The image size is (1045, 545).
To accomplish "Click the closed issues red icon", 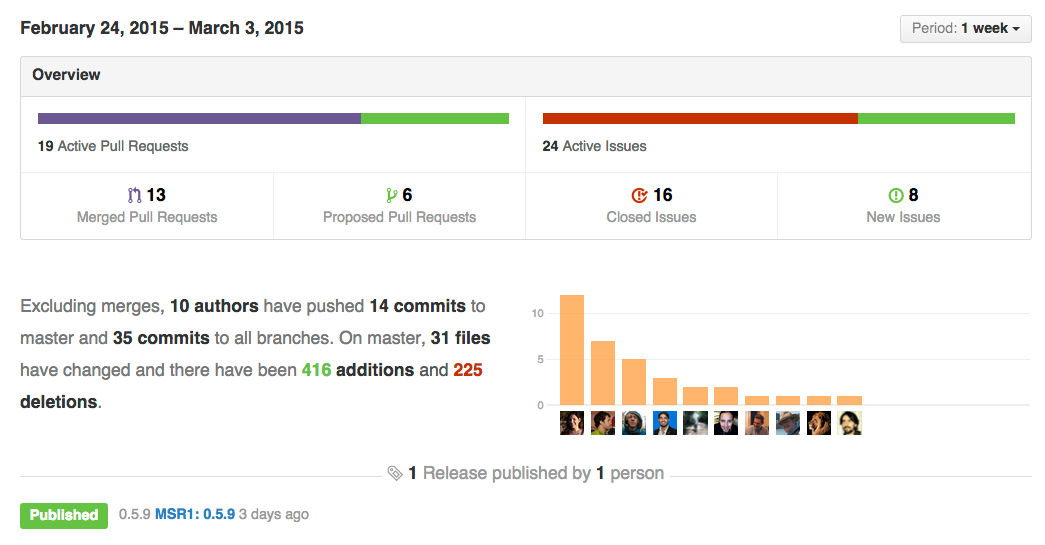I will [639, 195].
